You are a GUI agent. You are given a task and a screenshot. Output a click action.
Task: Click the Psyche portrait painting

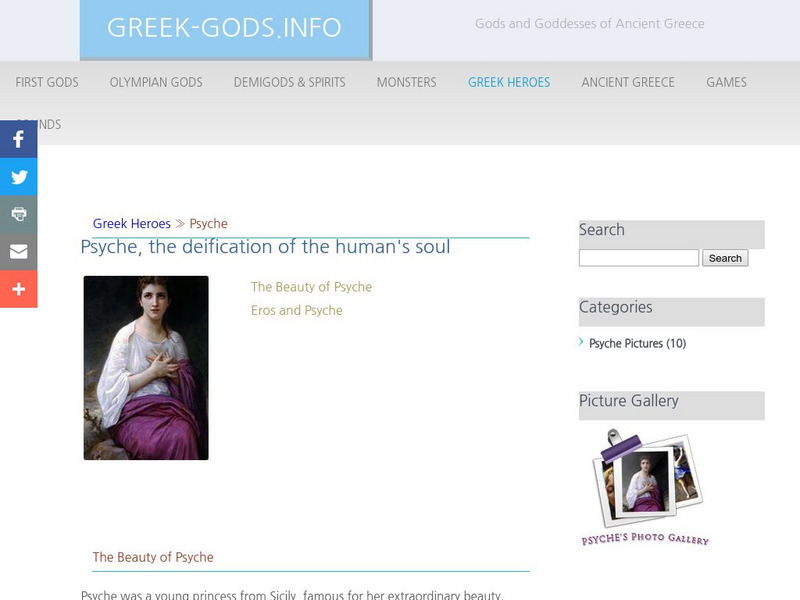point(146,368)
